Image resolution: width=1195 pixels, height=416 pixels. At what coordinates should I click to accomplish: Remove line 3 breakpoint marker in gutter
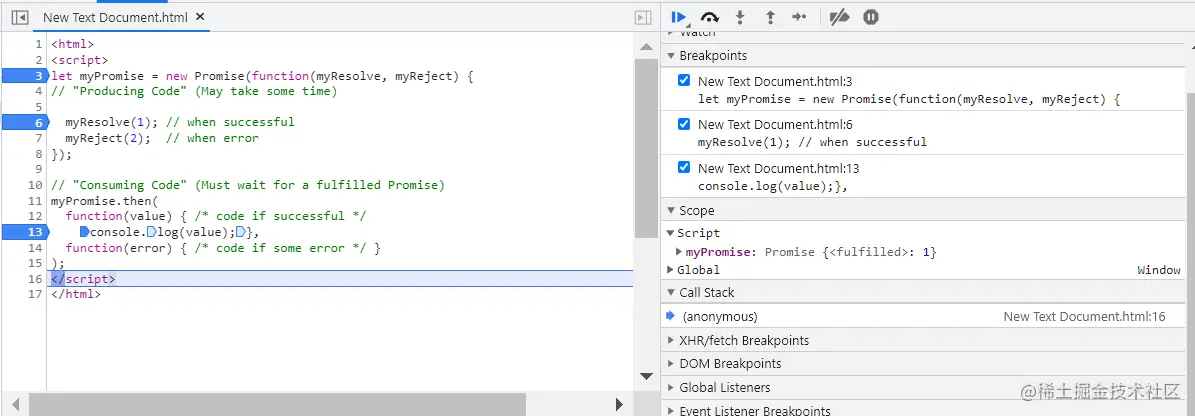(25, 75)
